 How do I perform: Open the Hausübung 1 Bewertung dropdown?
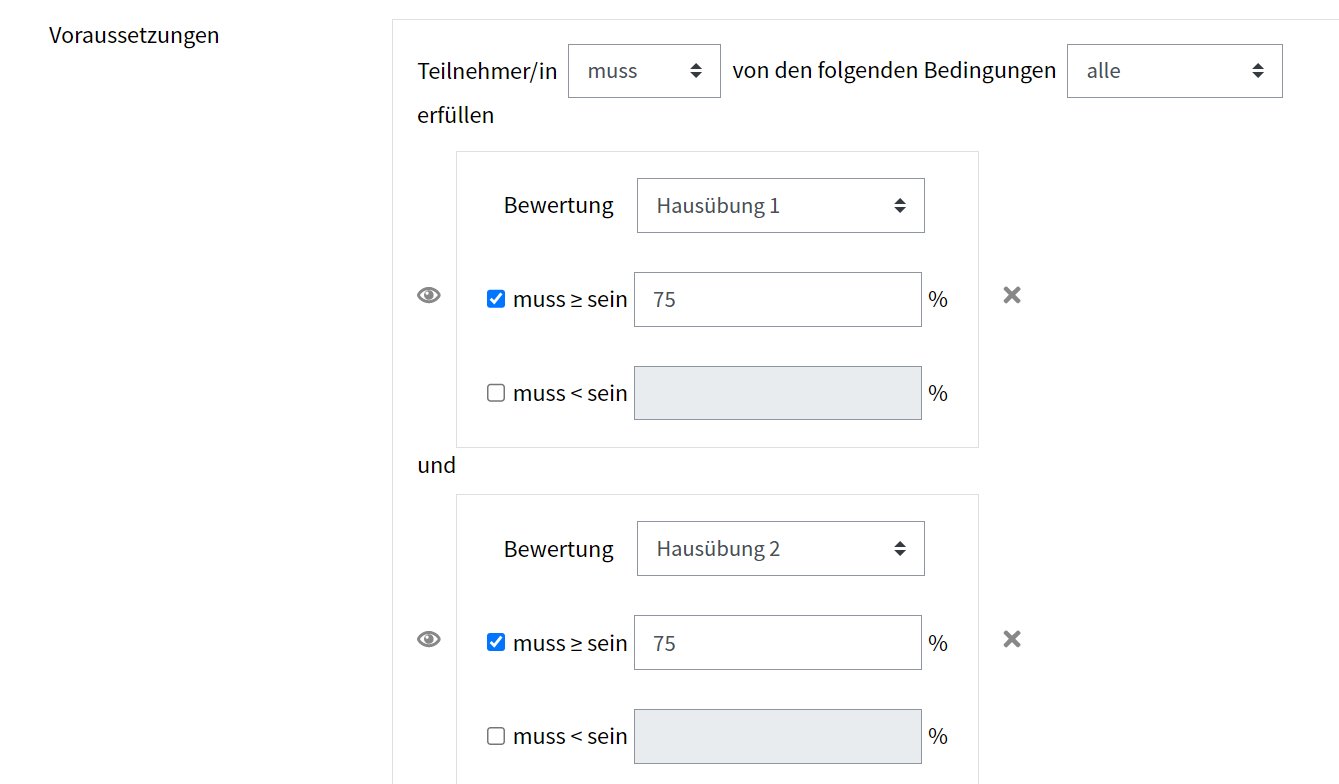click(780, 206)
